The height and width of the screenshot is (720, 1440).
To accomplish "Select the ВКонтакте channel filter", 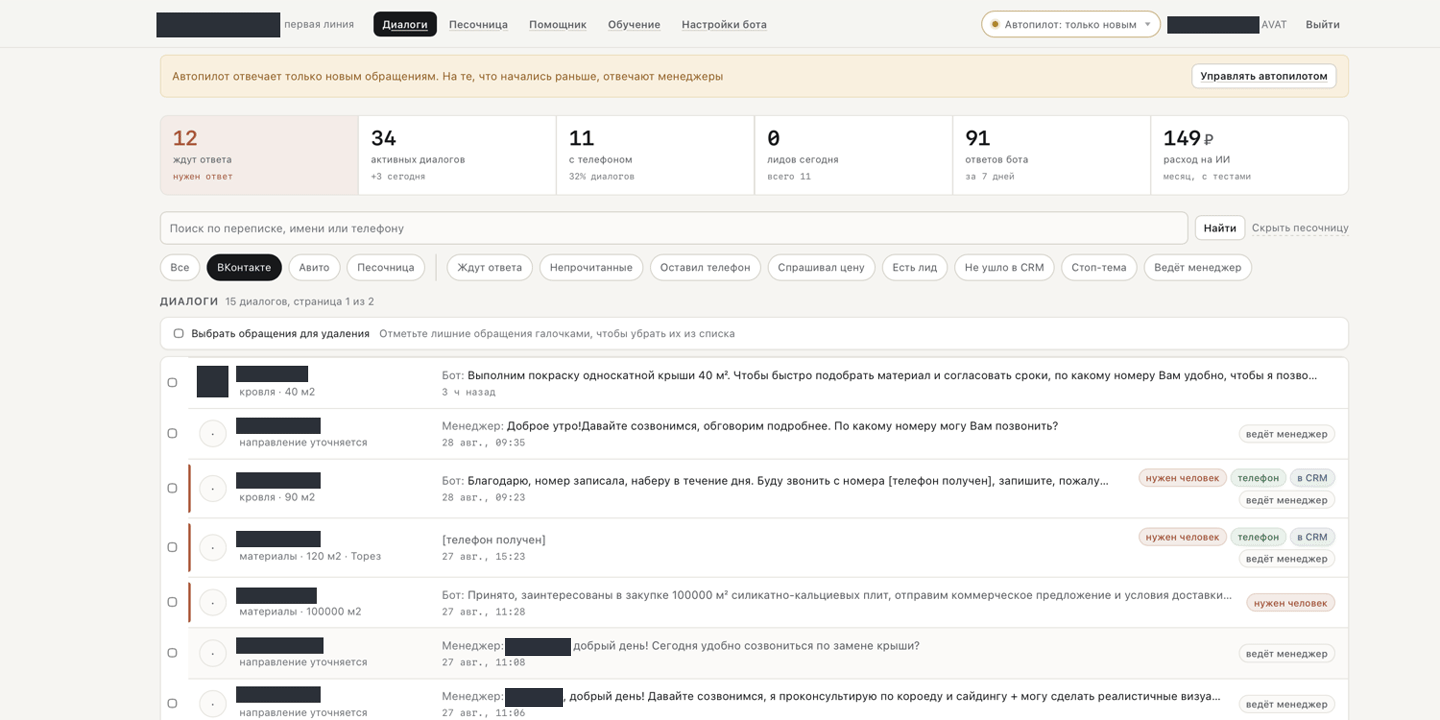I will click(x=244, y=267).
